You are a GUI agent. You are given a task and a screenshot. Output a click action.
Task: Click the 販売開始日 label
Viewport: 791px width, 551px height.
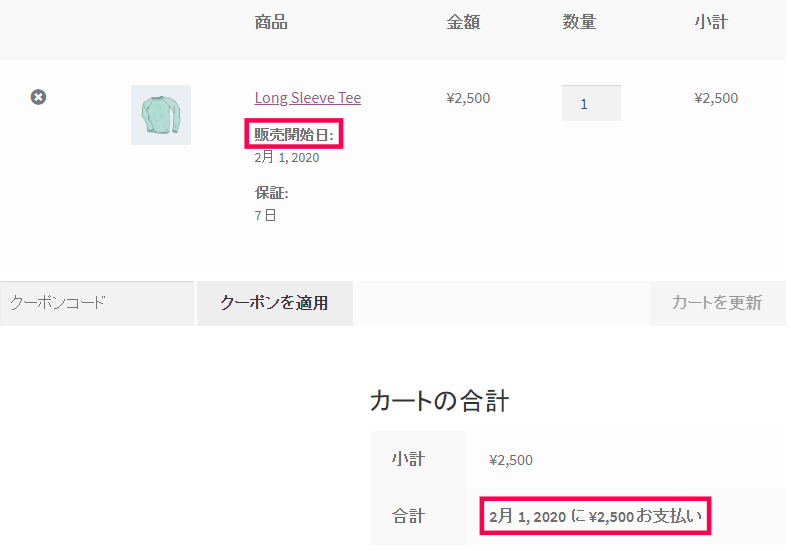tap(294, 135)
